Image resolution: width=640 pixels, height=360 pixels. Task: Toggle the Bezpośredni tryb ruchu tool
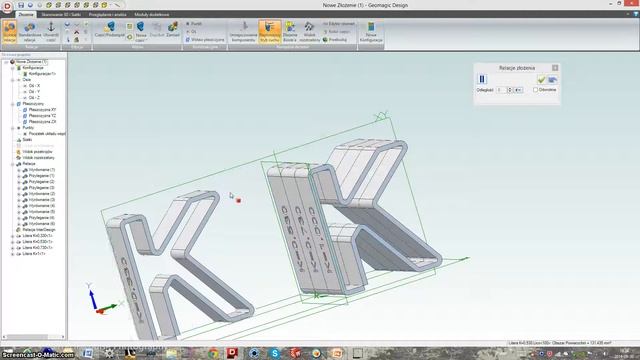[270, 31]
